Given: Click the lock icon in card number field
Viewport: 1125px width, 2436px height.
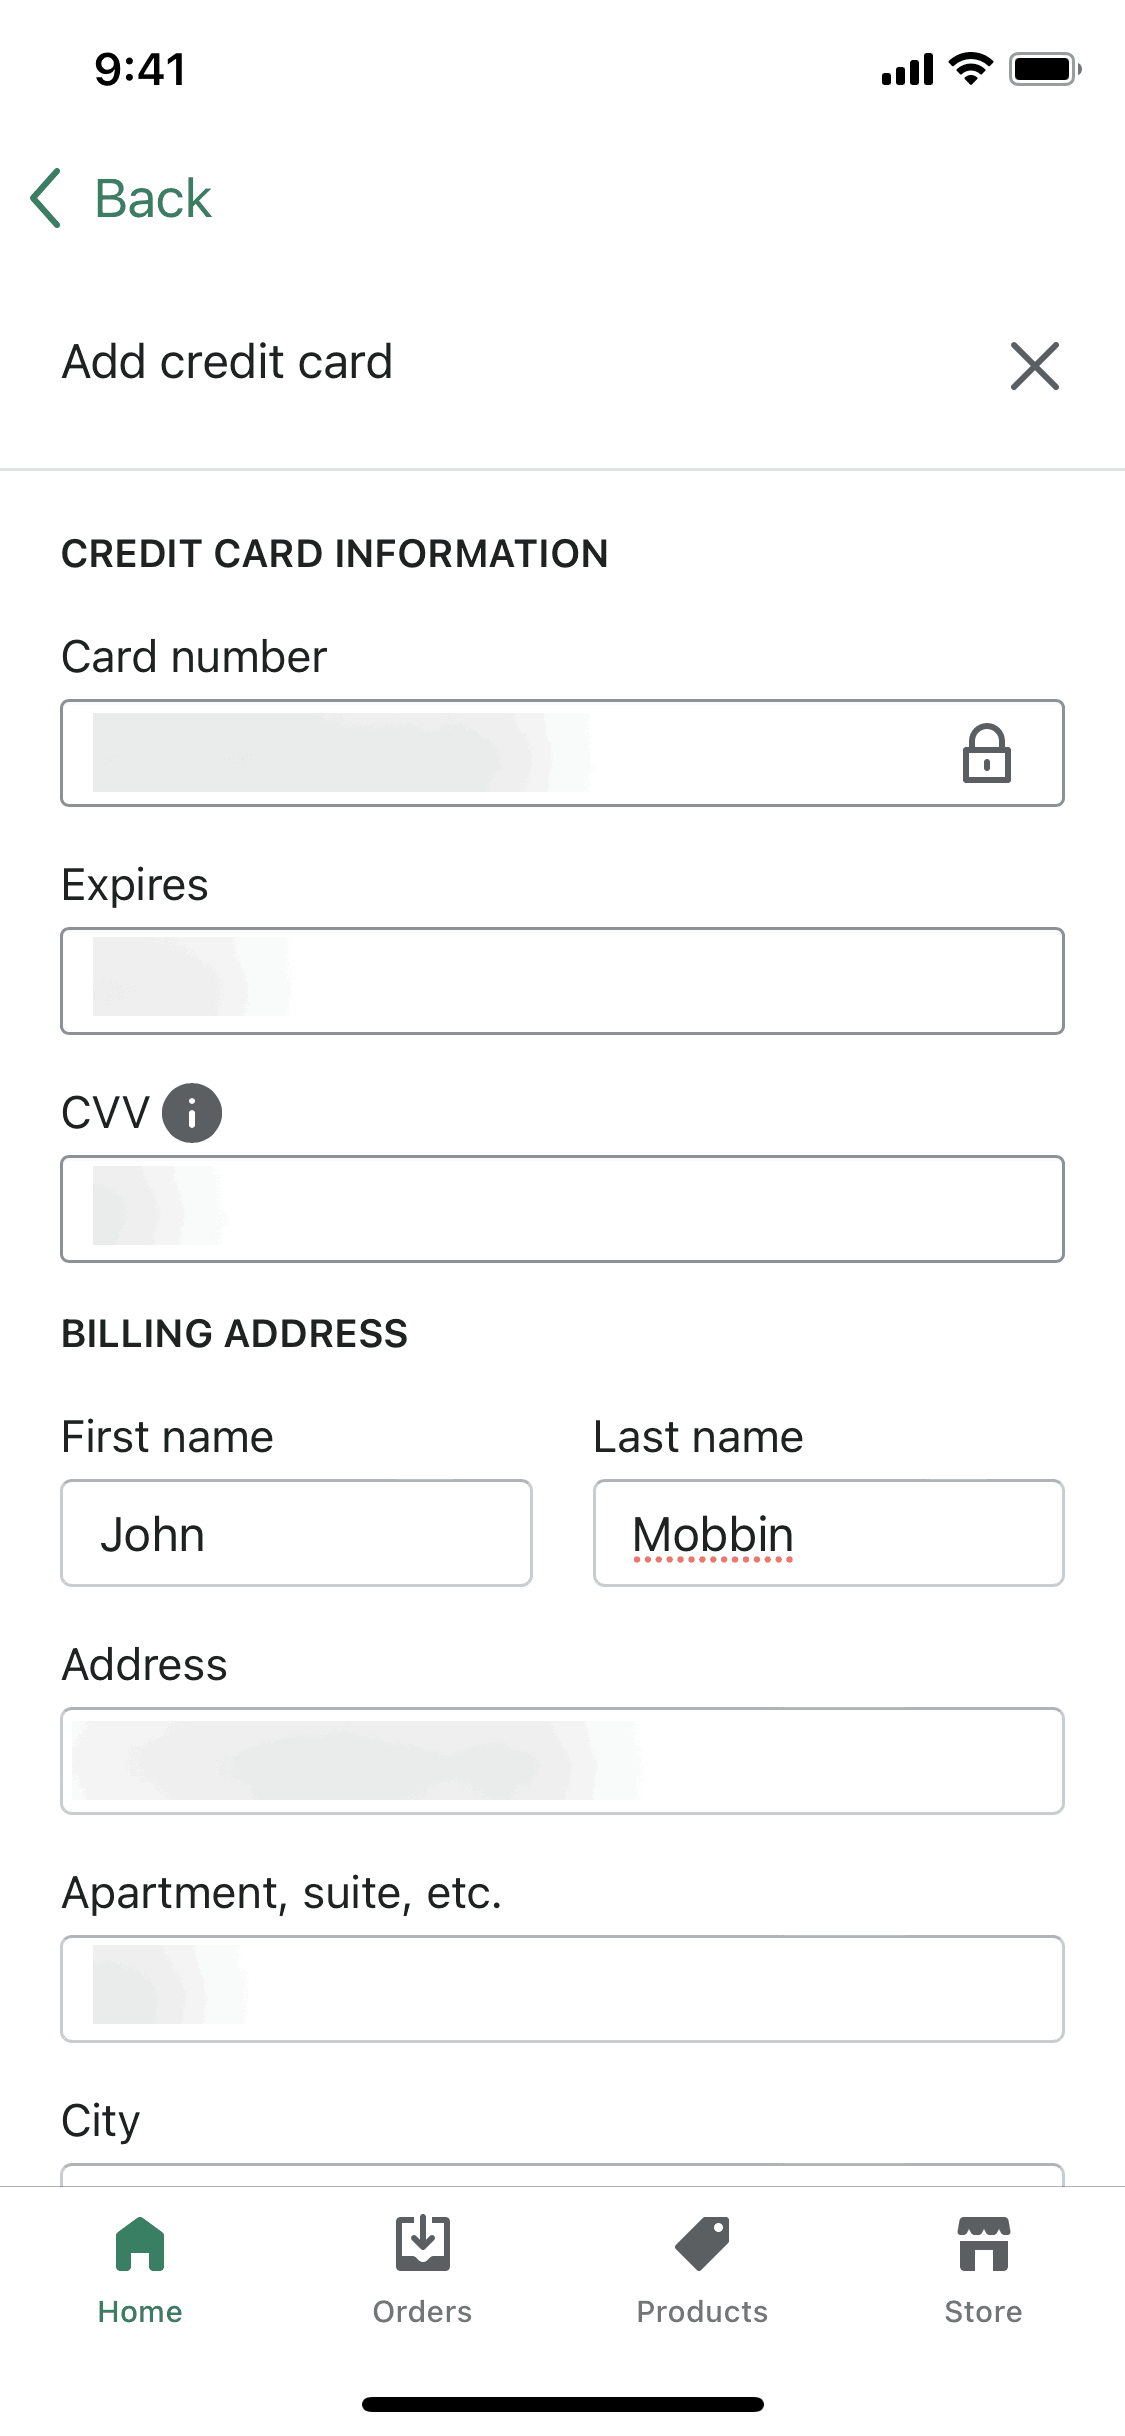Looking at the screenshot, I should 986,753.
